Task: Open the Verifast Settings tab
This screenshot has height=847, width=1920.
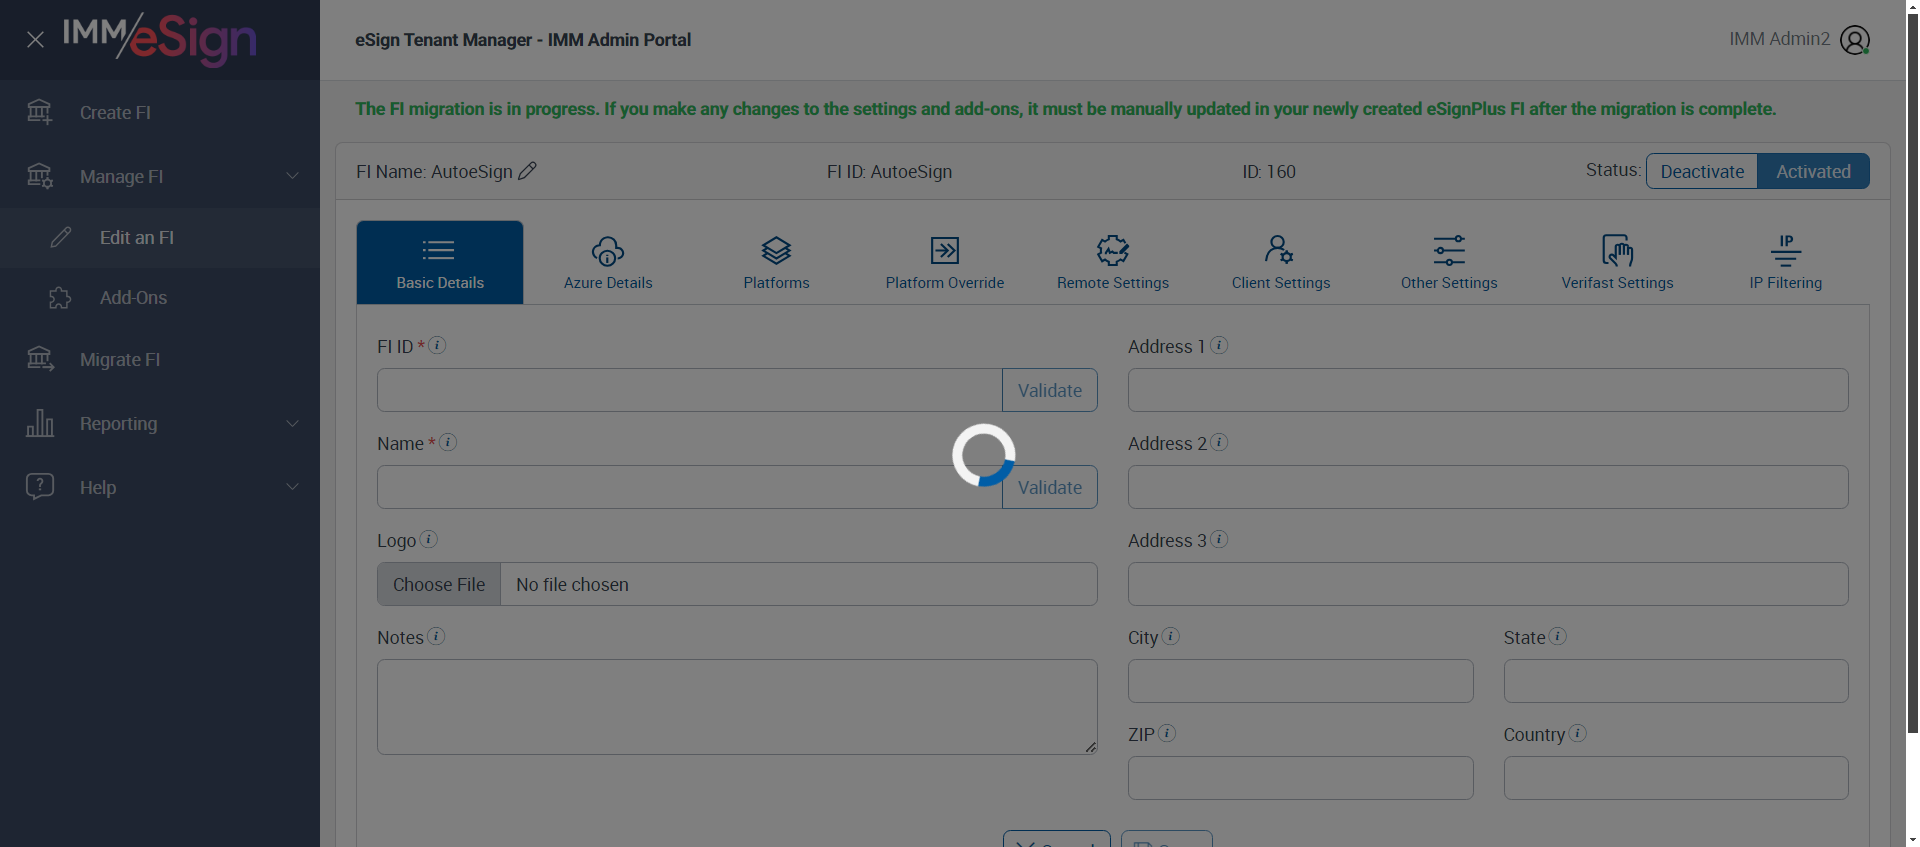Action: click(x=1617, y=262)
